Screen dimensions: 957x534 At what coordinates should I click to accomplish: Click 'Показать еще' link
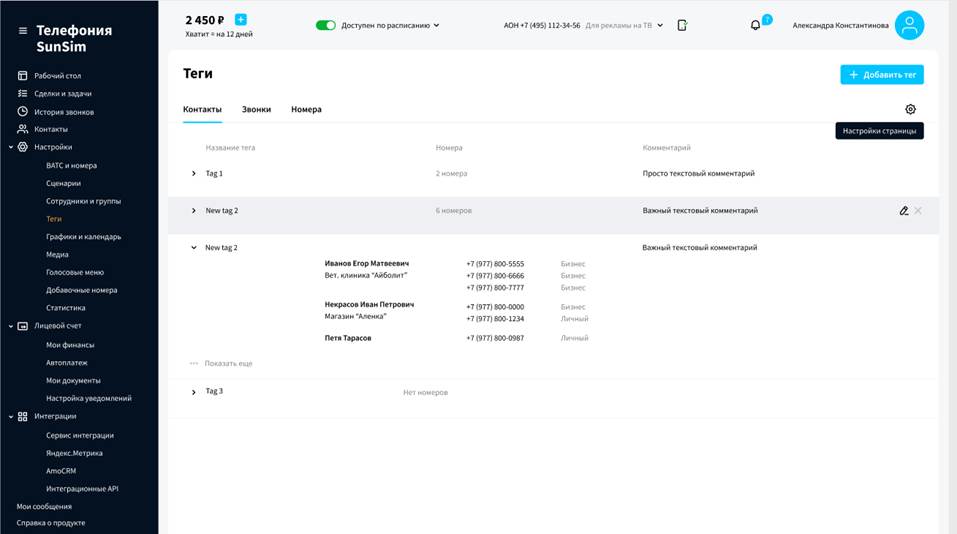228,363
